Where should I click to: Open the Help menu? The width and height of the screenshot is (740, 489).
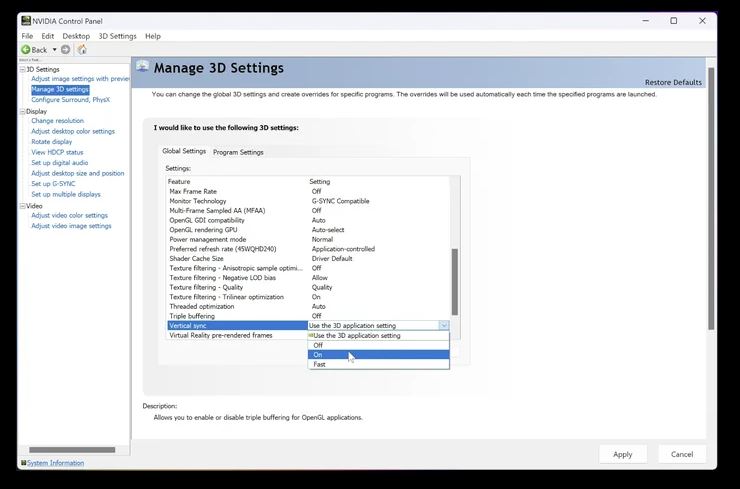(152, 36)
